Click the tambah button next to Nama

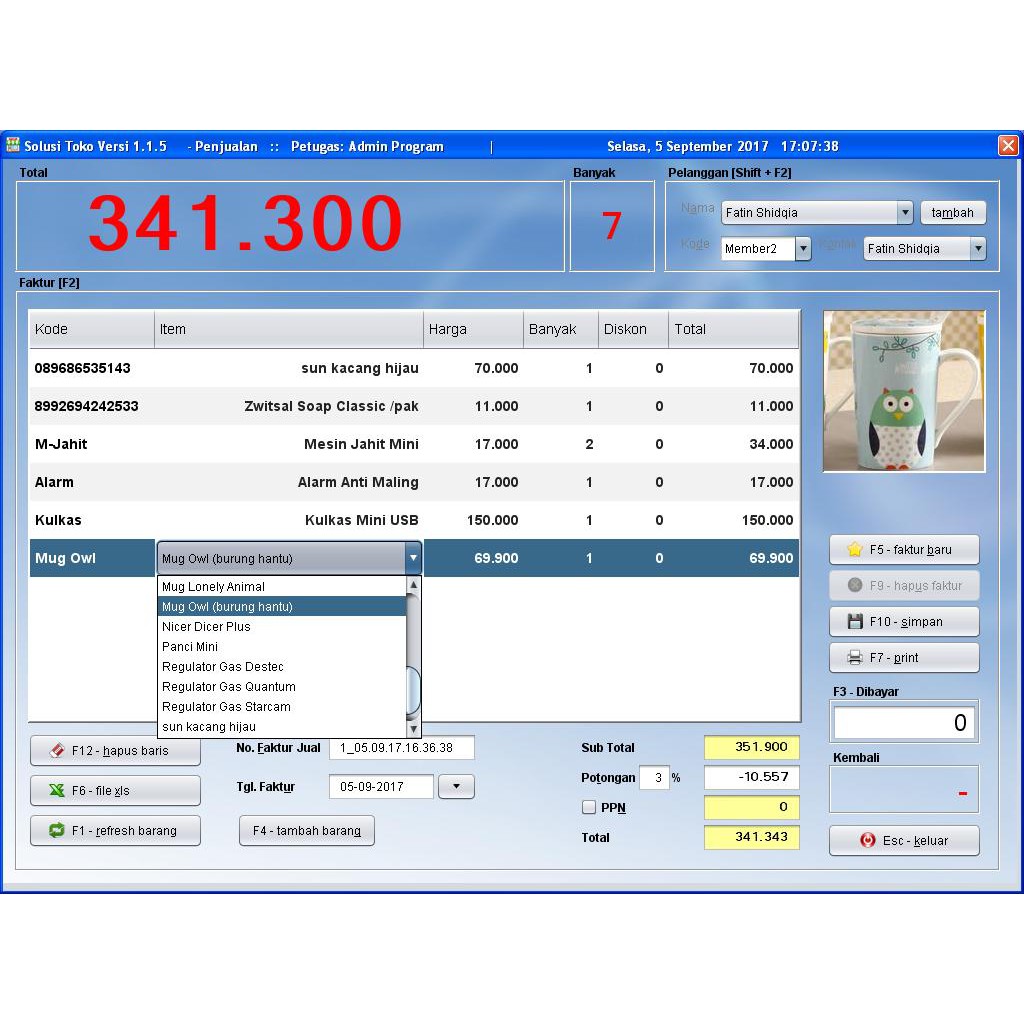(952, 212)
